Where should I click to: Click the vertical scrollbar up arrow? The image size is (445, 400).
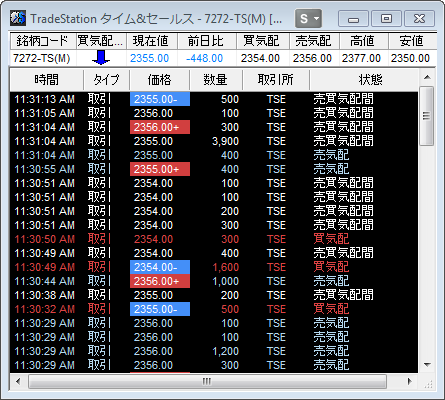[x=427, y=78]
